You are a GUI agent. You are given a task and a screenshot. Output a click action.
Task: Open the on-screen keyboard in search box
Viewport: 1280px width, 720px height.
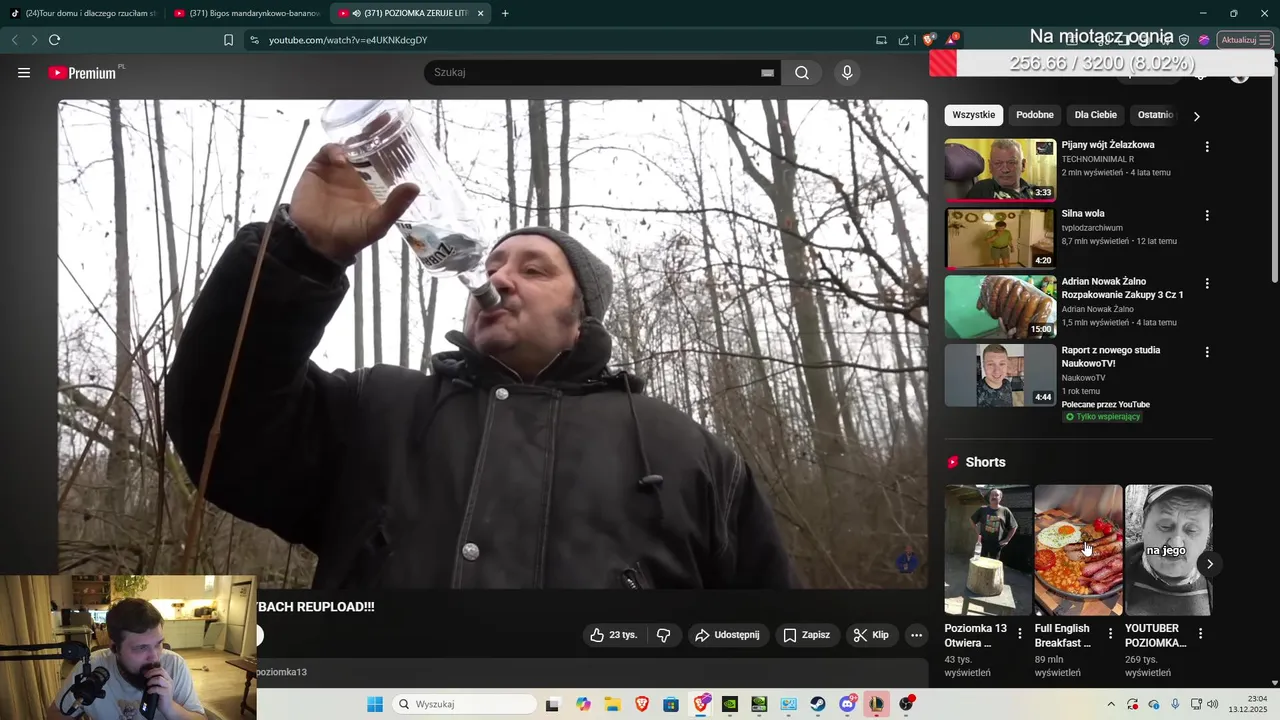point(768,73)
